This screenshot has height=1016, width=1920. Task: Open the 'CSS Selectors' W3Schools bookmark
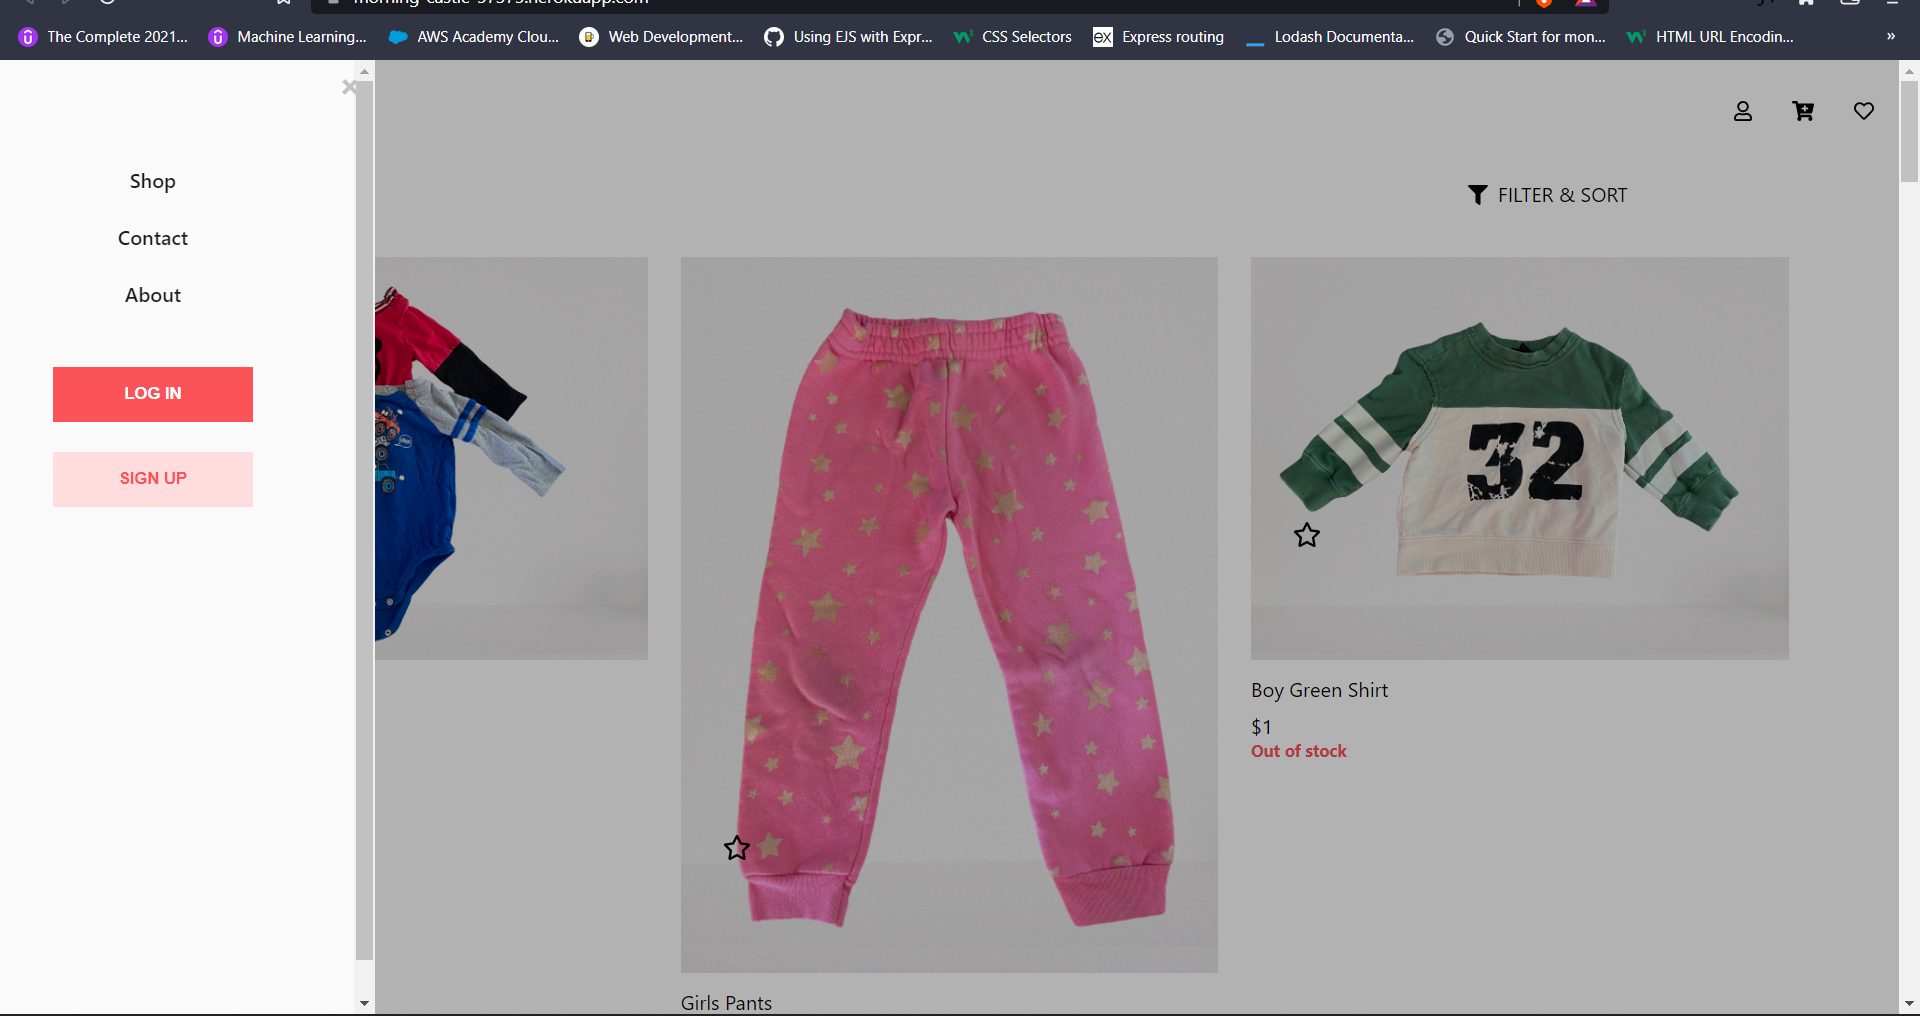tap(1012, 37)
